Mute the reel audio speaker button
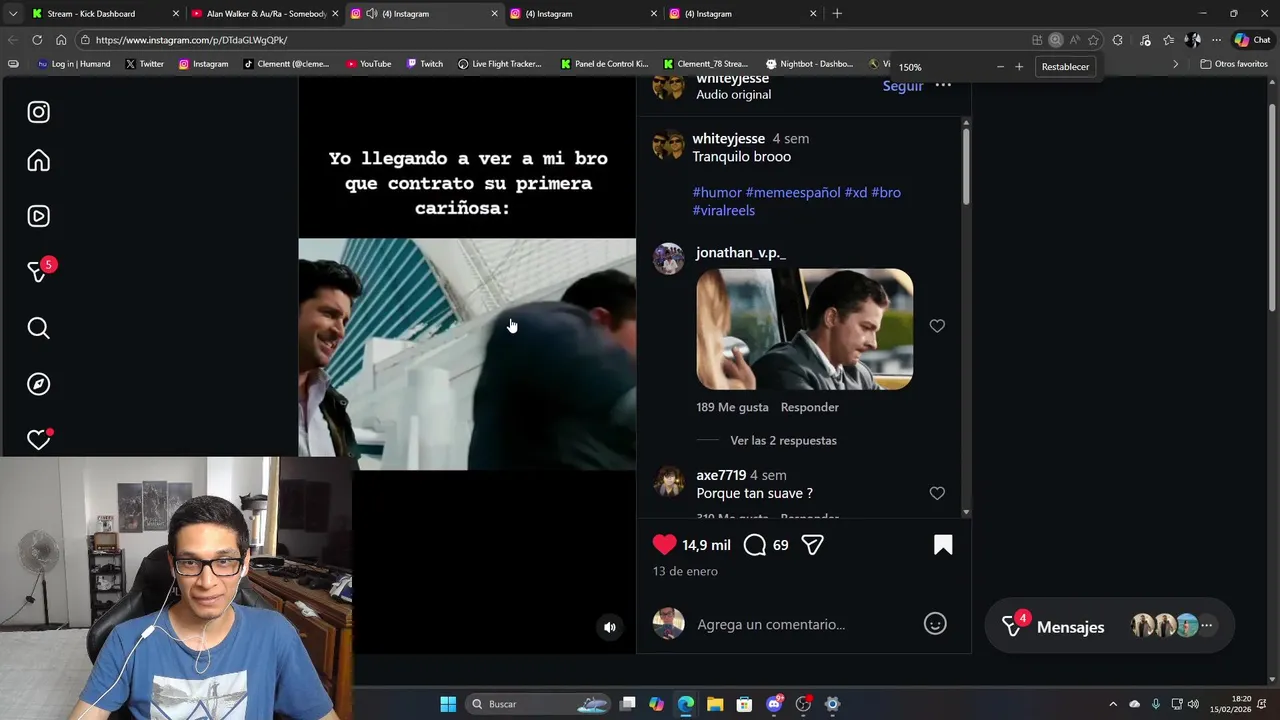The height and width of the screenshot is (720, 1280). (610, 627)
